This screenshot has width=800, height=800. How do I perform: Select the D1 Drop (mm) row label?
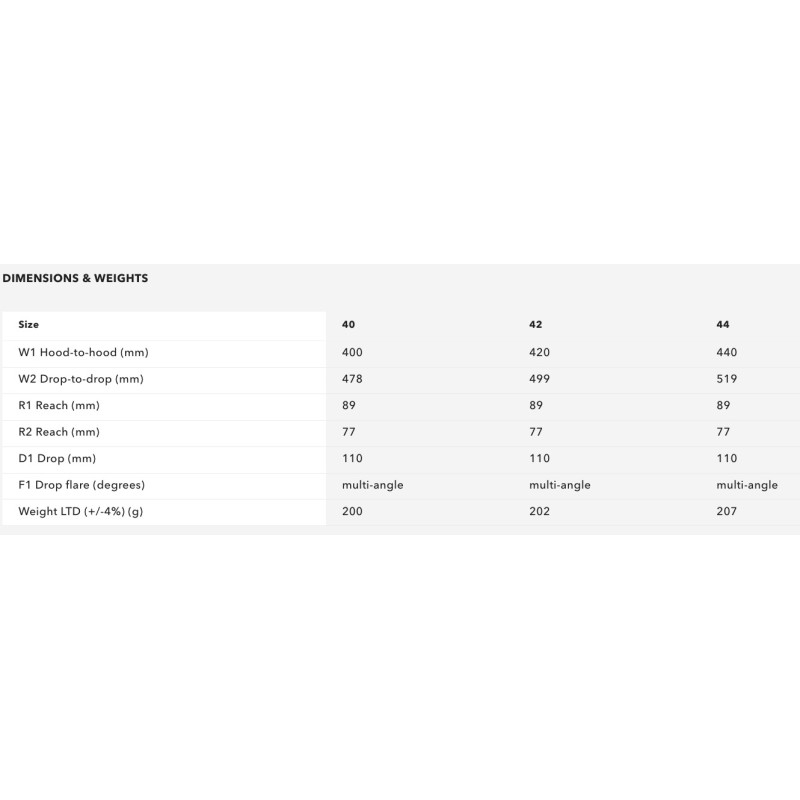click(x=57, y=459)
